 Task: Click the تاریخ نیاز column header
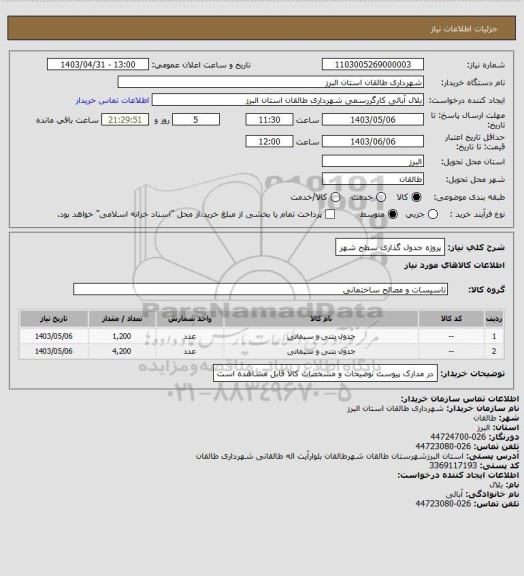(54, 319)
